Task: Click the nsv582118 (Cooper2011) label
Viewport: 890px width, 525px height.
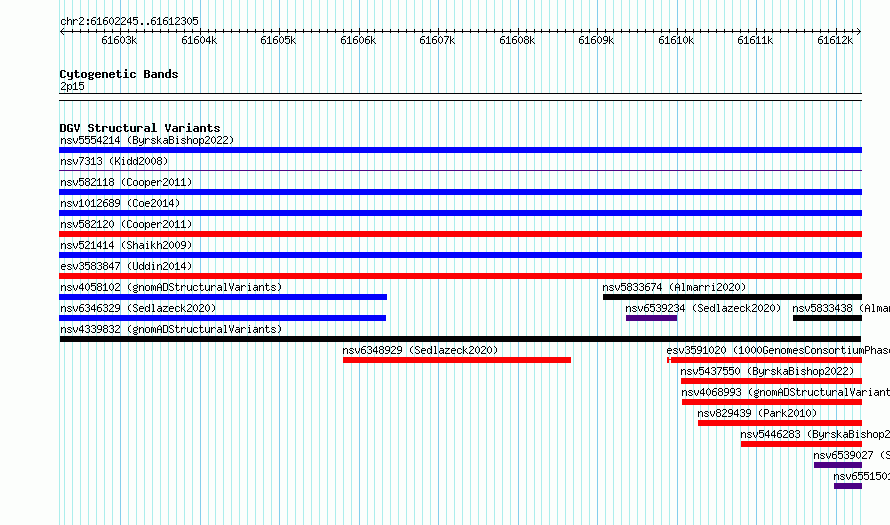Action: click(126, 182)
